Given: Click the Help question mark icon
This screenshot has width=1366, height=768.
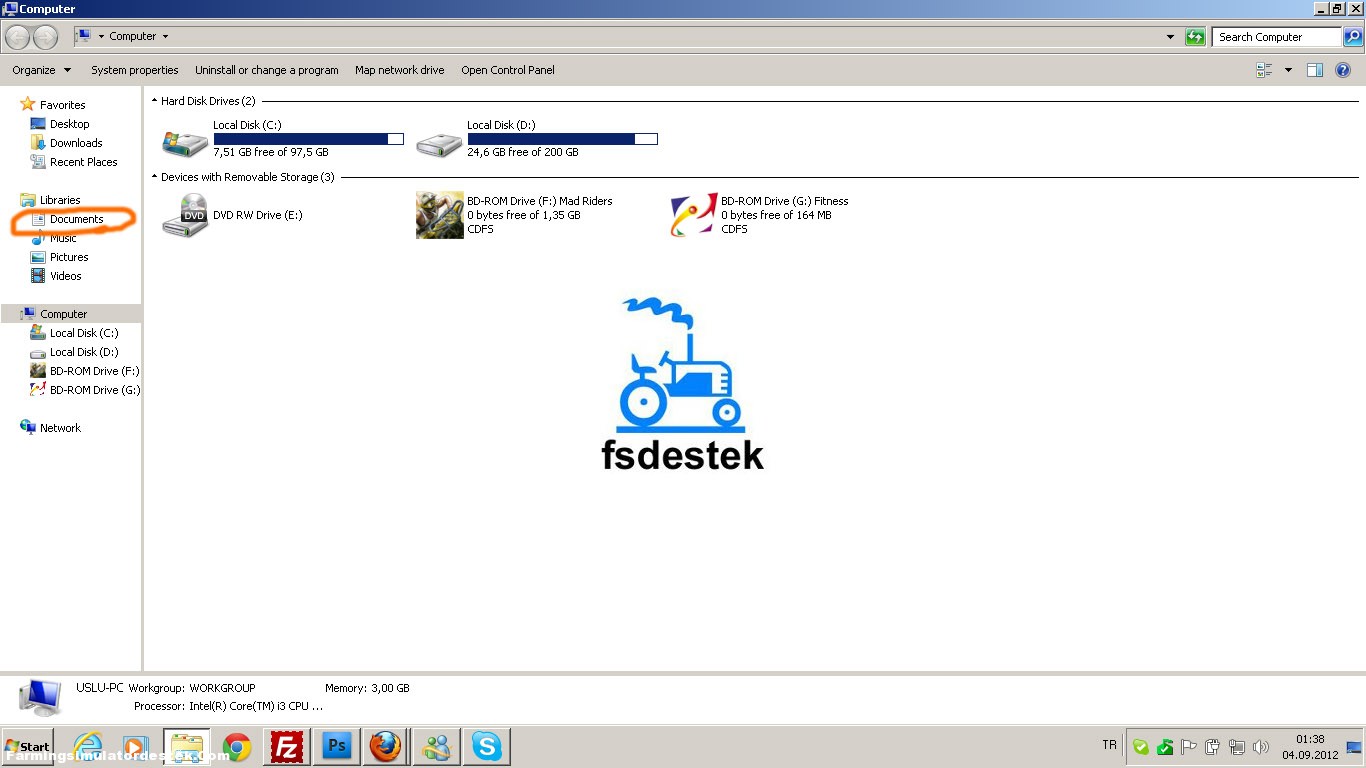Looking at the screenshot, I should 1343,70.
